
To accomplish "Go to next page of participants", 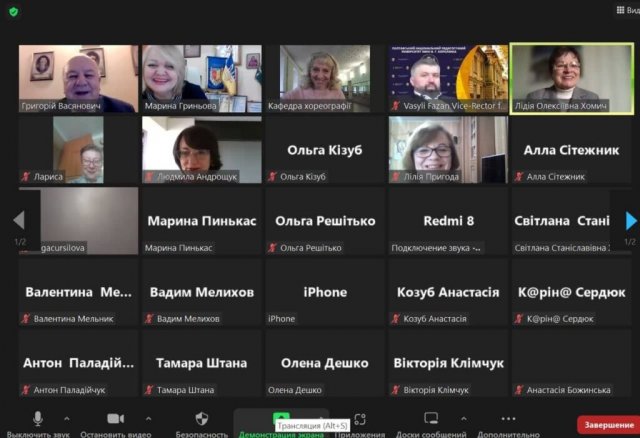I will click(x=630, y=221).
